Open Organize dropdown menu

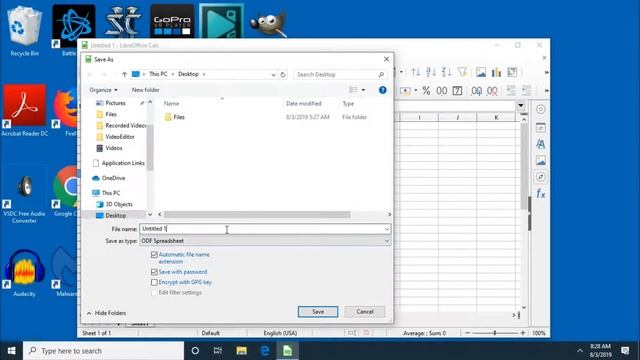(103, 90)
